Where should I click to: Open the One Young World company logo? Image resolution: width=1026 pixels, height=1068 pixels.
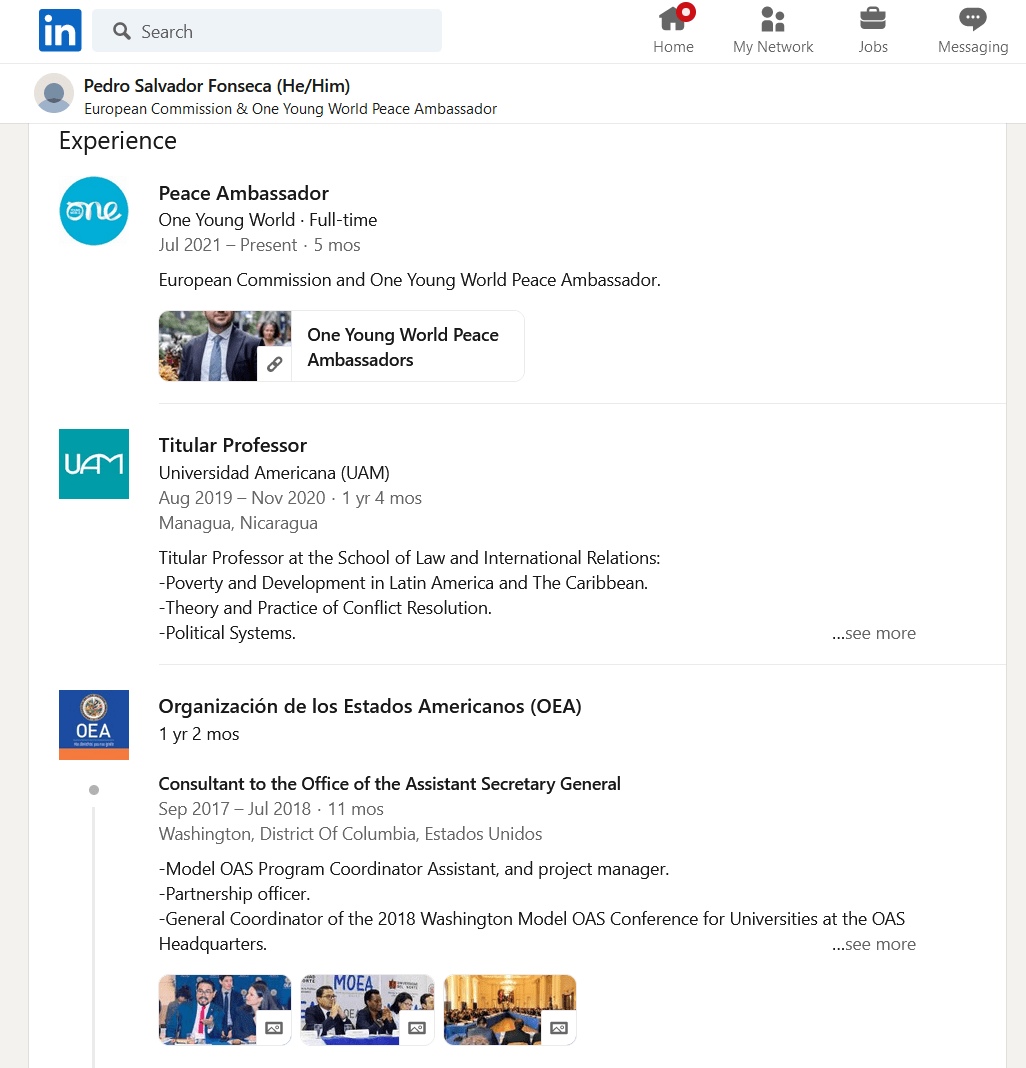coord(94,211)
